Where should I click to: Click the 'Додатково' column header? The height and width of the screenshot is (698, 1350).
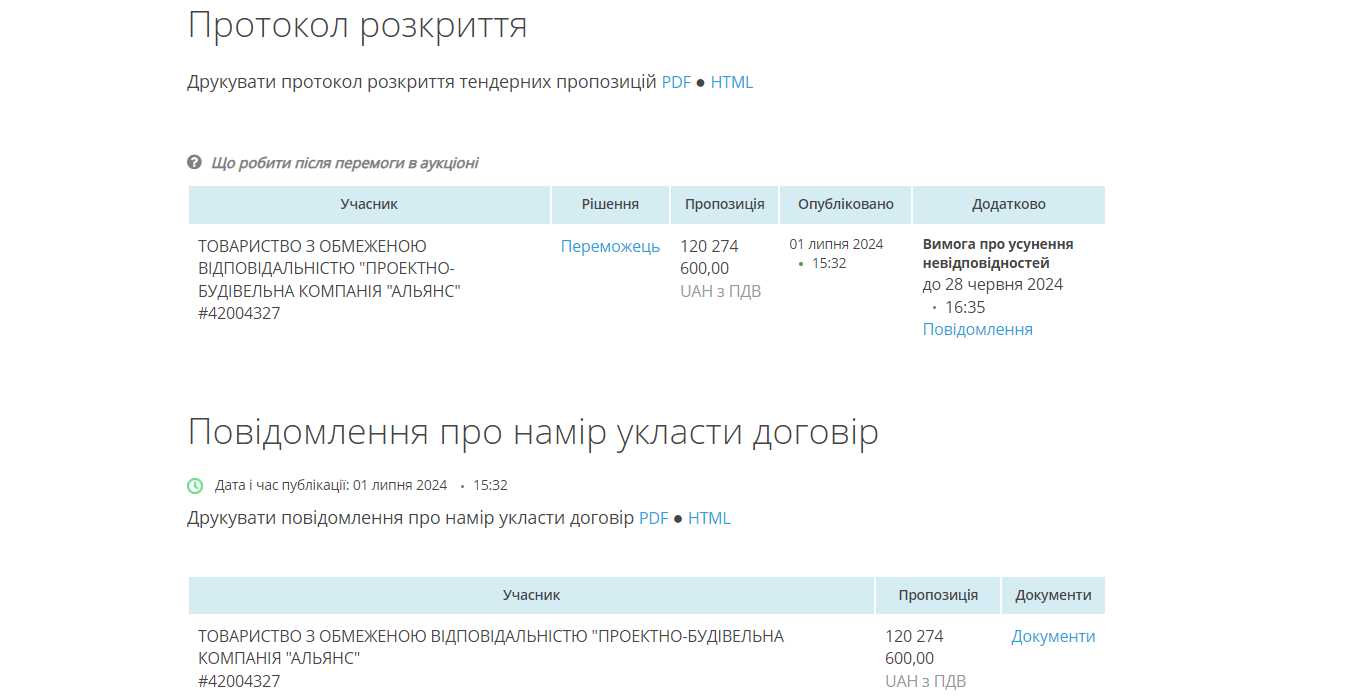[1008, 204]
